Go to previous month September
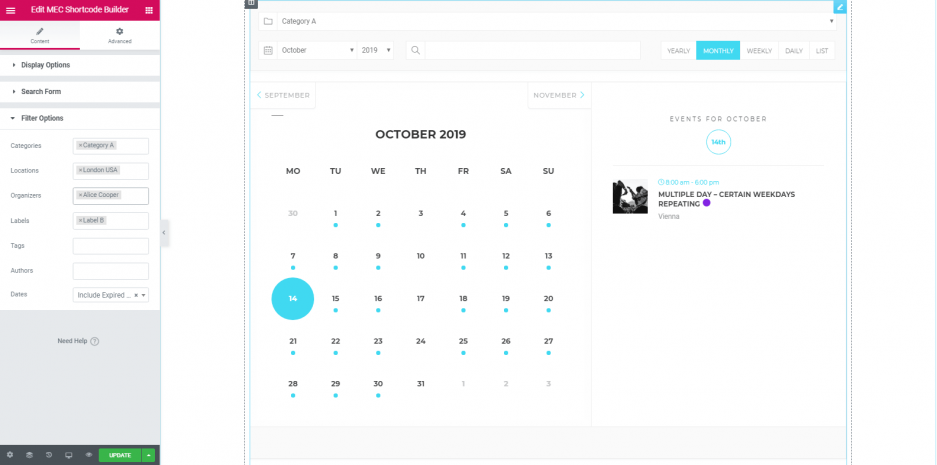The image size is (937, 465). point(283,95)
